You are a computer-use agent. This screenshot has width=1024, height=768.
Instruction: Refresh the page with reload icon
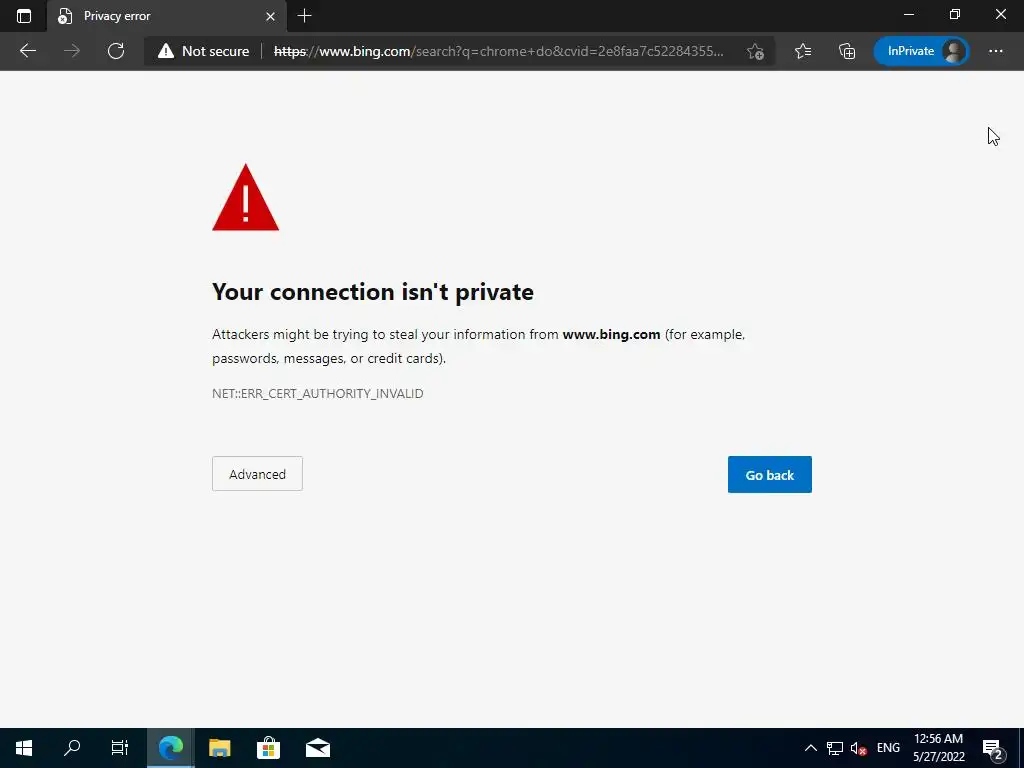pos(116,51)
